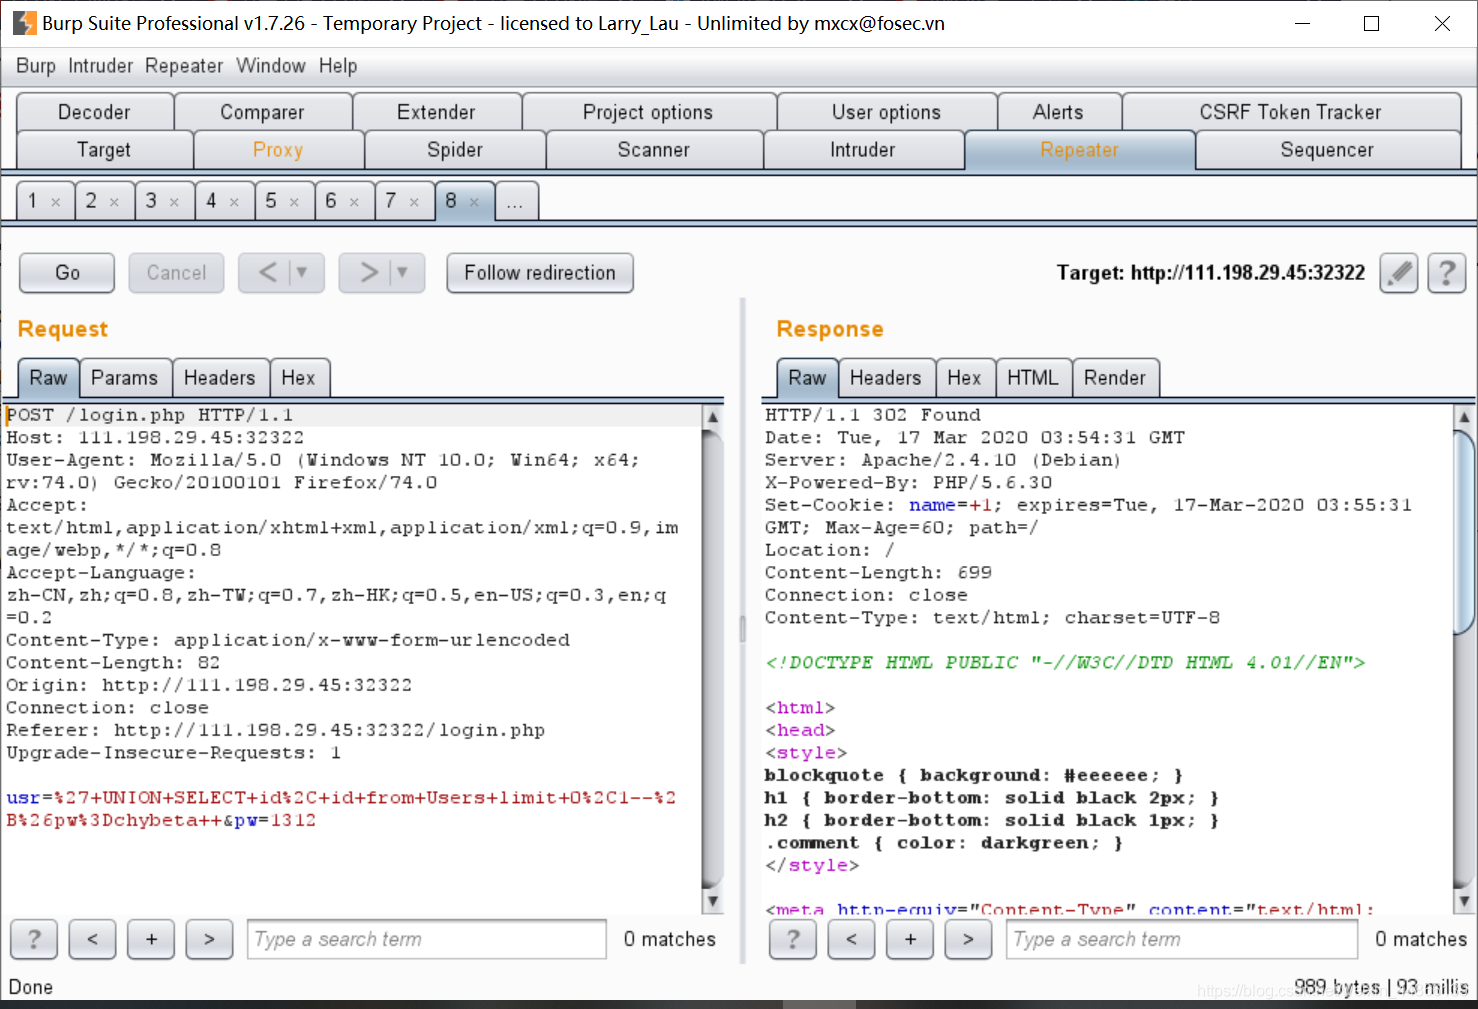1478x1009 pixels.
Task: Open Repeater help question mark icon
Action: click(1446, 273)
